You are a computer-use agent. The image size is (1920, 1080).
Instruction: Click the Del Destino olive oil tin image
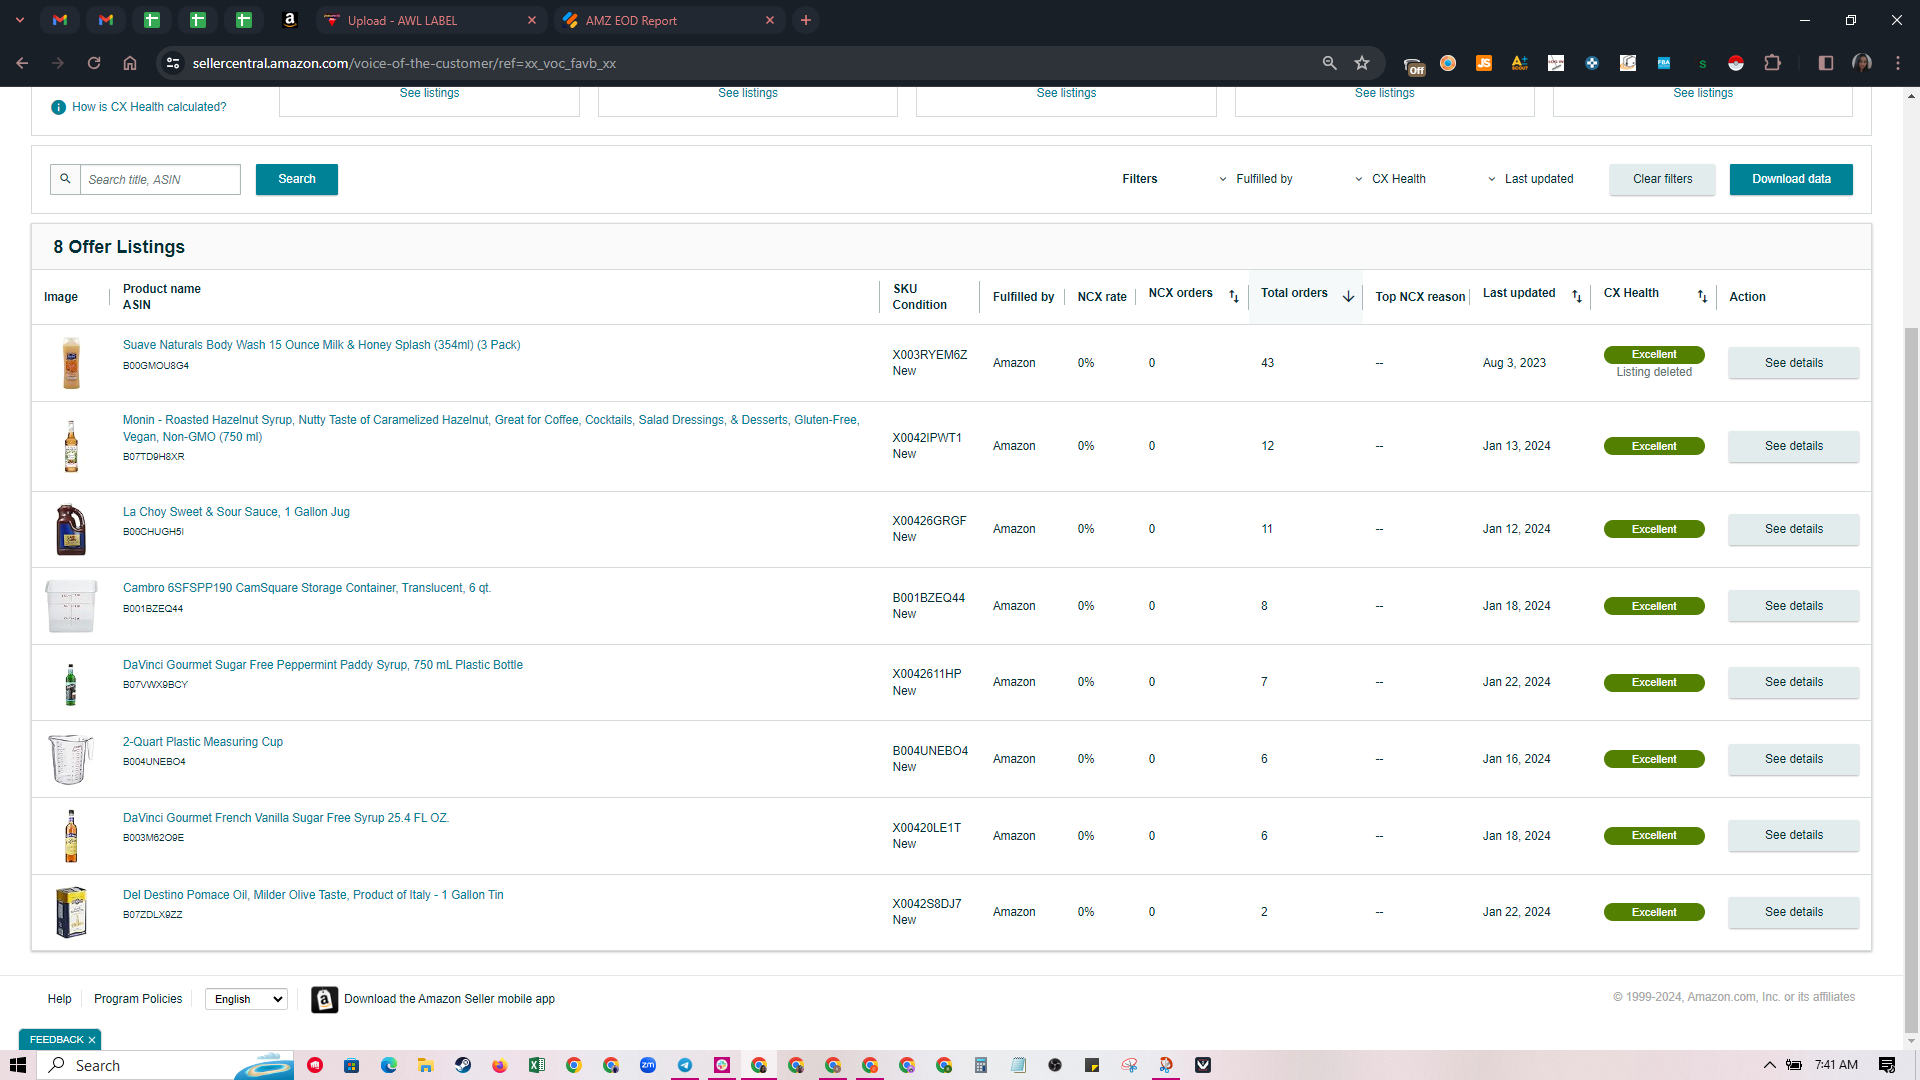pyautogui.click(x=71, y=912)
